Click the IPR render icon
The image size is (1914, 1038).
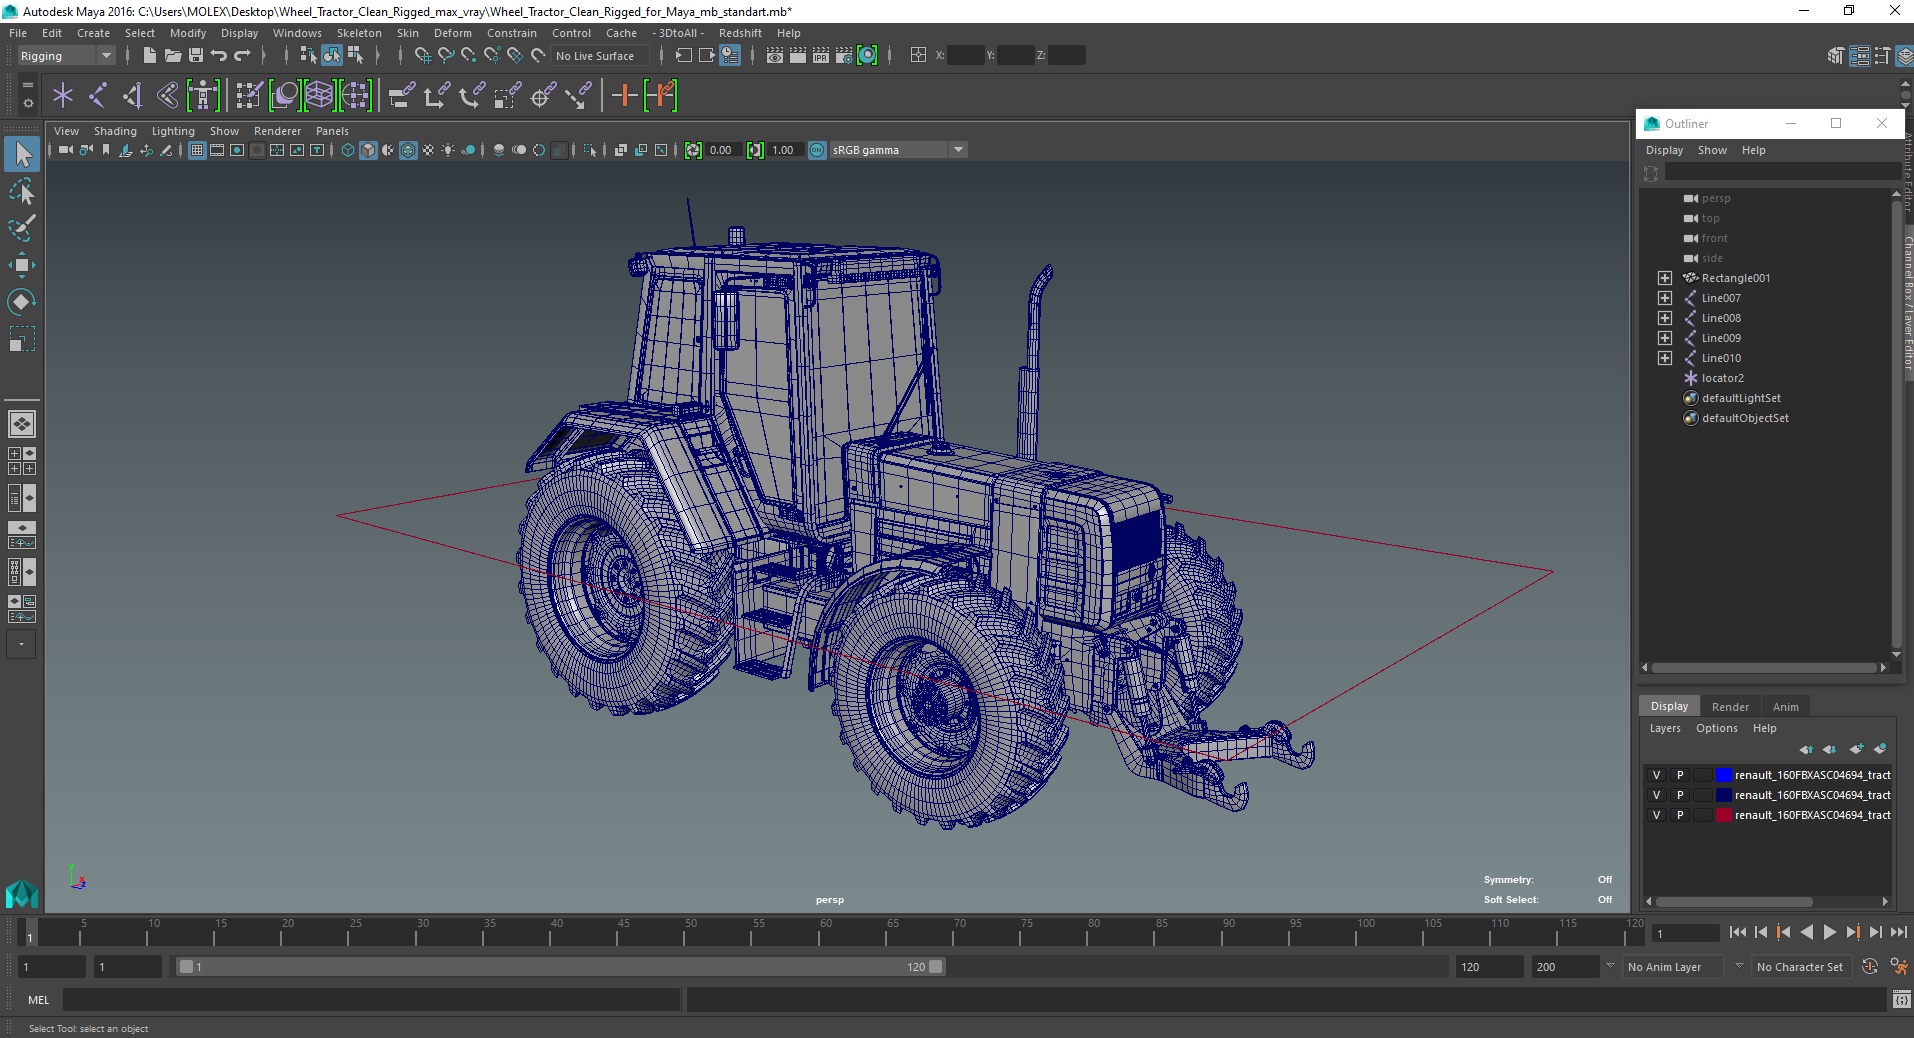coord(821,56)
